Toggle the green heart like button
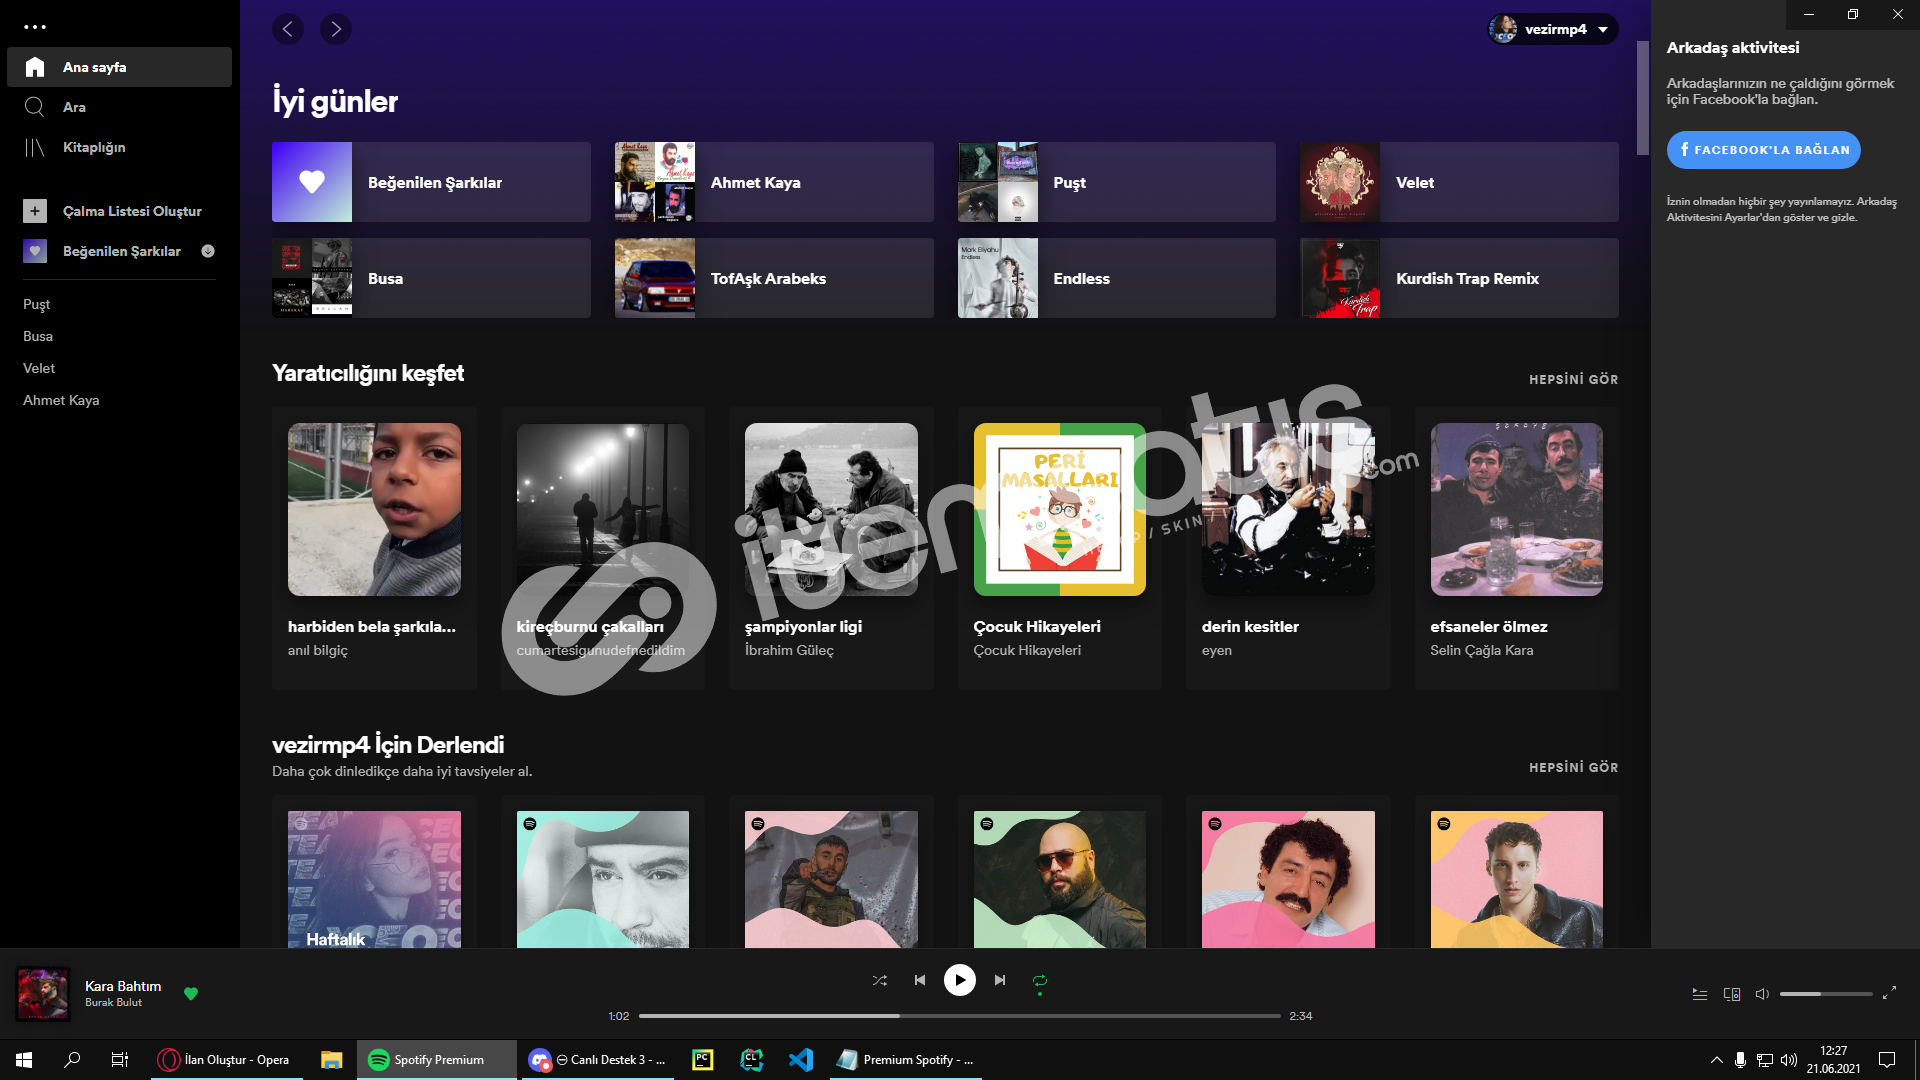 (191, 993)
